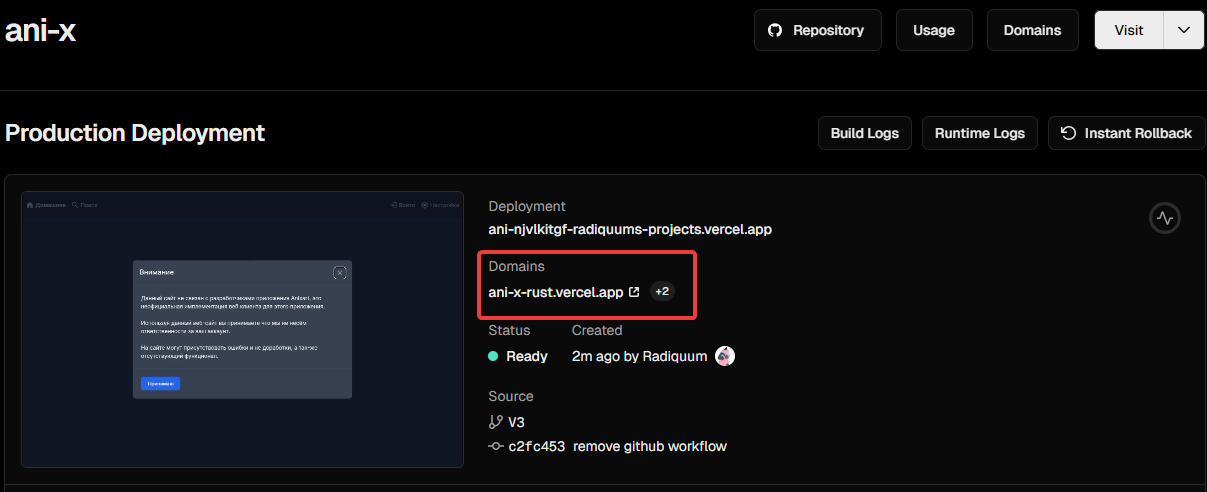Click the git branch icon beside V3
This screenshot has height=492, width=1207.
pos(496,422)
